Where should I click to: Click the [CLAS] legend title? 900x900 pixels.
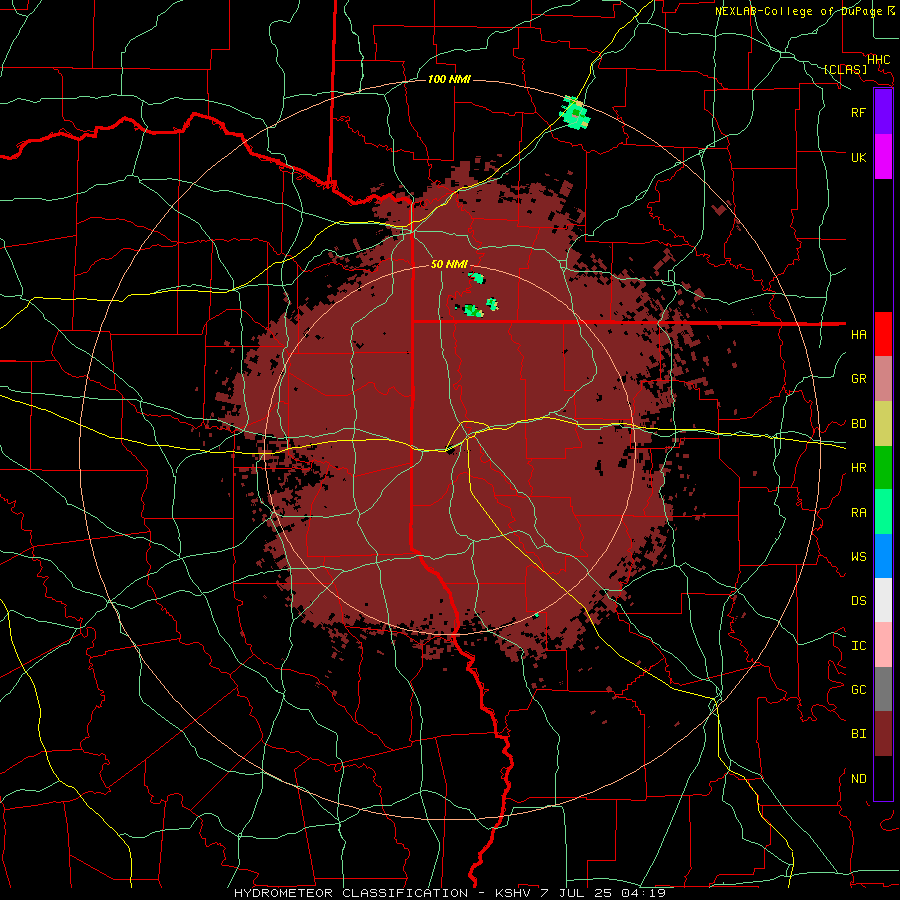coord(845,69)
